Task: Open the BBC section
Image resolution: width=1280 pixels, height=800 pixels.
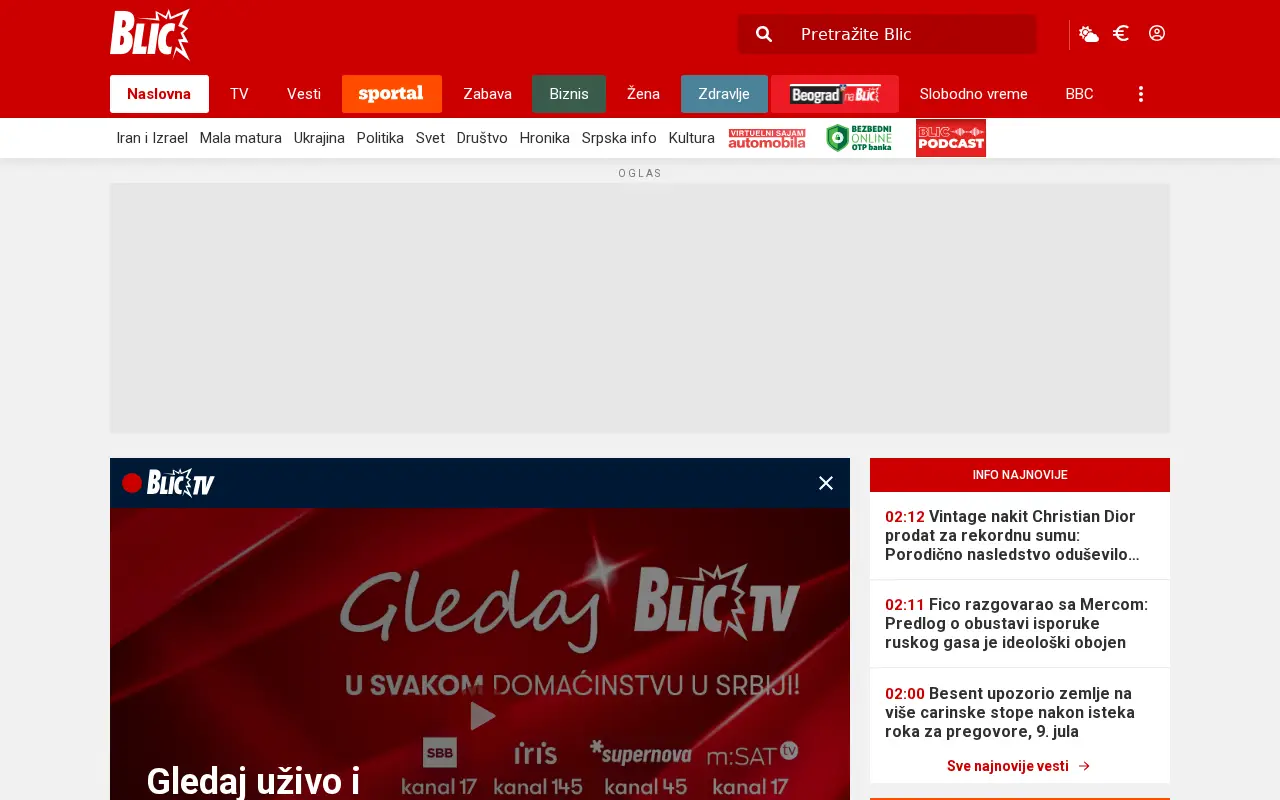Action: 1079,94
